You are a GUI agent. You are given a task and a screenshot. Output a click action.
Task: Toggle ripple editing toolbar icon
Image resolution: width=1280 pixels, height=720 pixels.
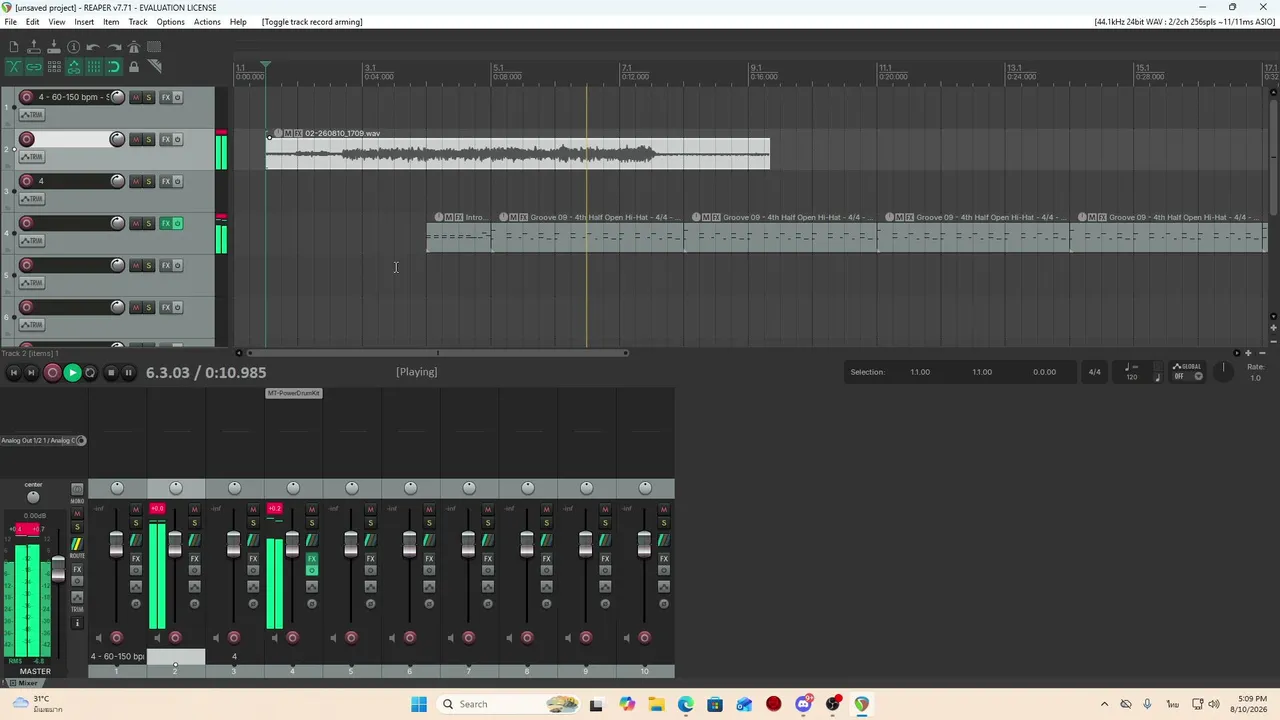54,67
